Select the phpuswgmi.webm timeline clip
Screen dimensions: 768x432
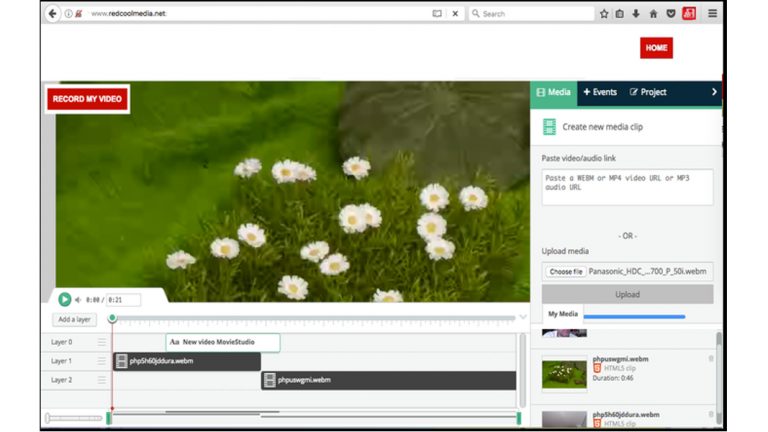tap(388, 380)
